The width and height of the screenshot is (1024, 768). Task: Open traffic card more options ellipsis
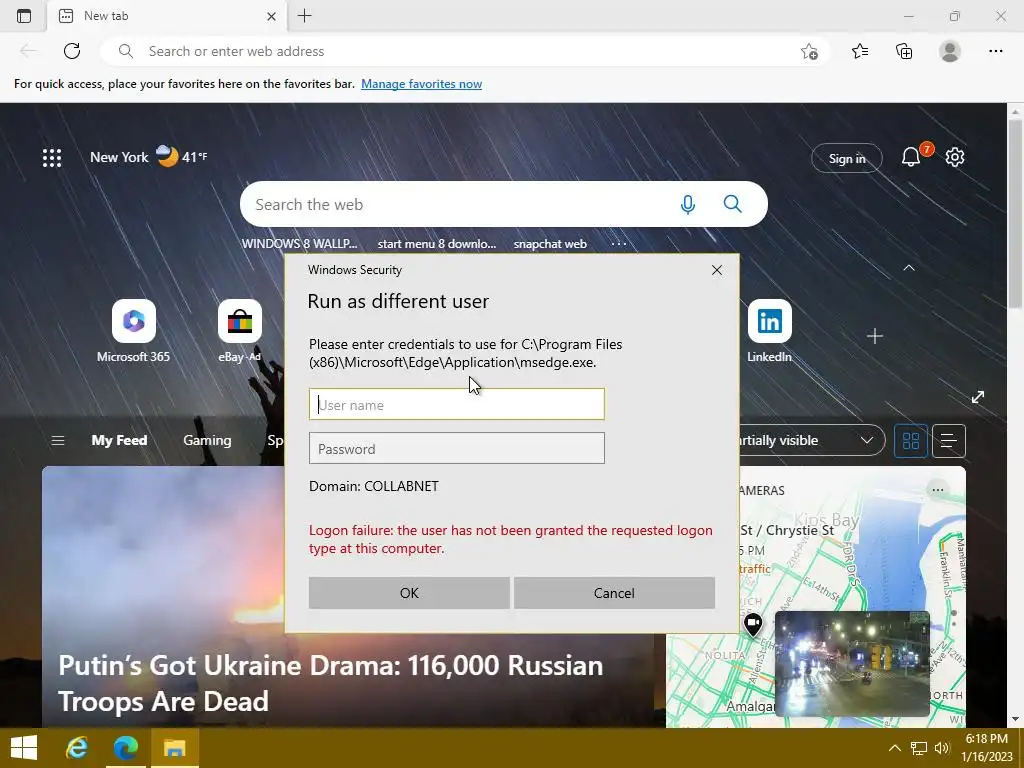pos(938,490)
